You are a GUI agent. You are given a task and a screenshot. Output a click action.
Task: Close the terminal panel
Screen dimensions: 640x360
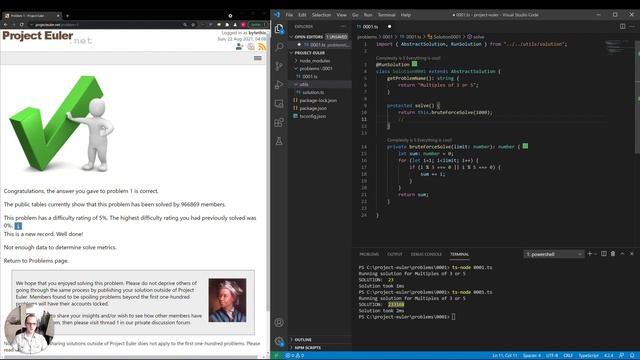632,254
